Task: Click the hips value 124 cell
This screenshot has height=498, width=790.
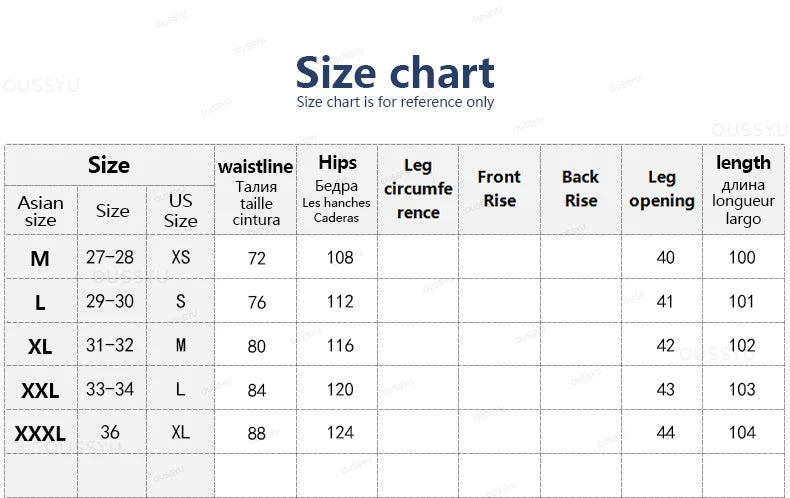Action: (340, 433)
